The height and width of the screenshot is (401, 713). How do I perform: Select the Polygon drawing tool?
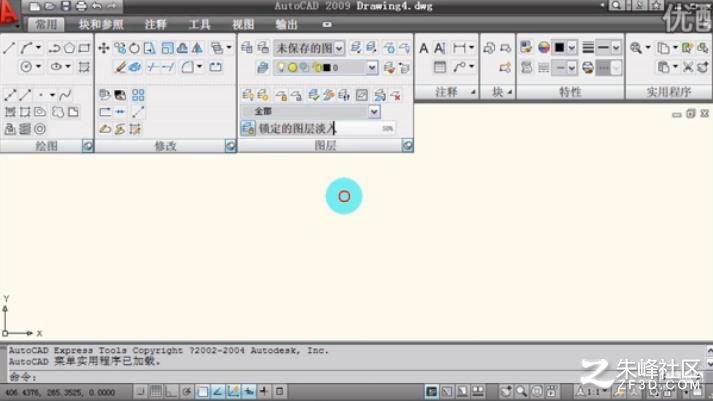click(69, 48)
